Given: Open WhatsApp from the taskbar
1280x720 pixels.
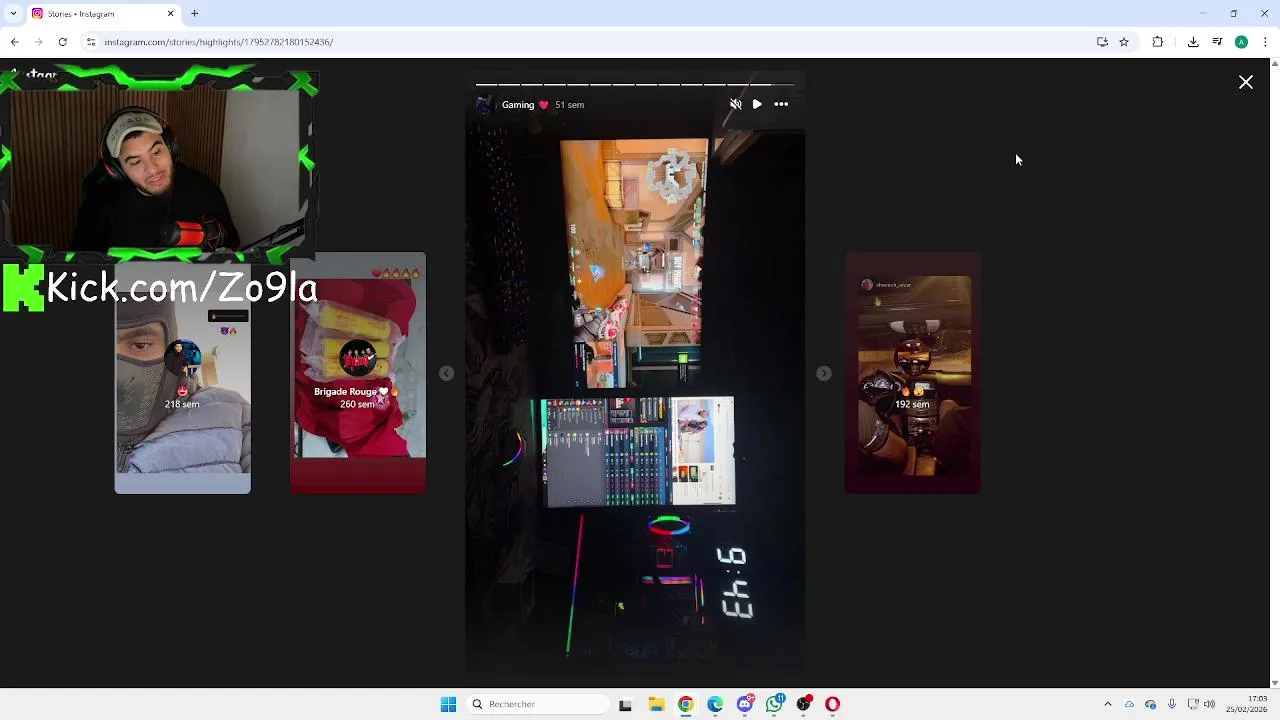Looking at the screenshot, I should tap(775, 704).
